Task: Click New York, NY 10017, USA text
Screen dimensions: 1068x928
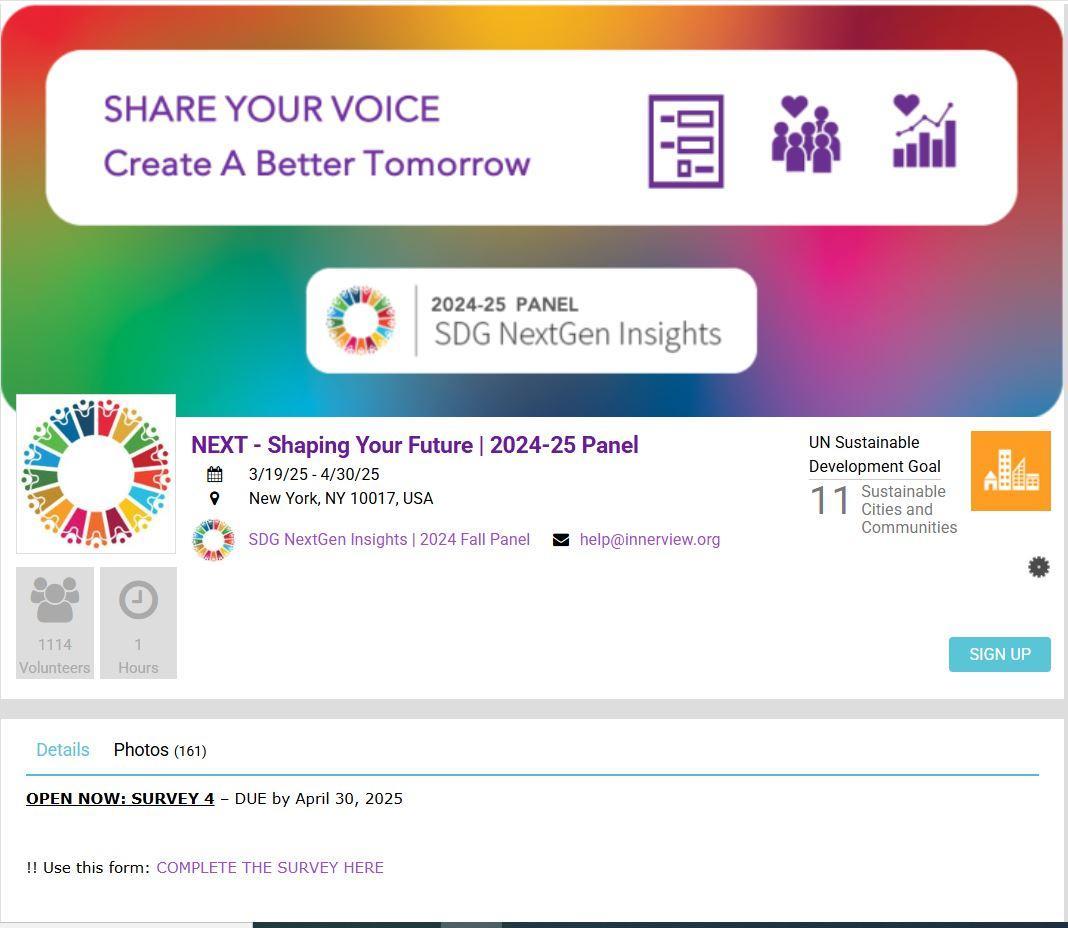Action: tap(341, 499)
